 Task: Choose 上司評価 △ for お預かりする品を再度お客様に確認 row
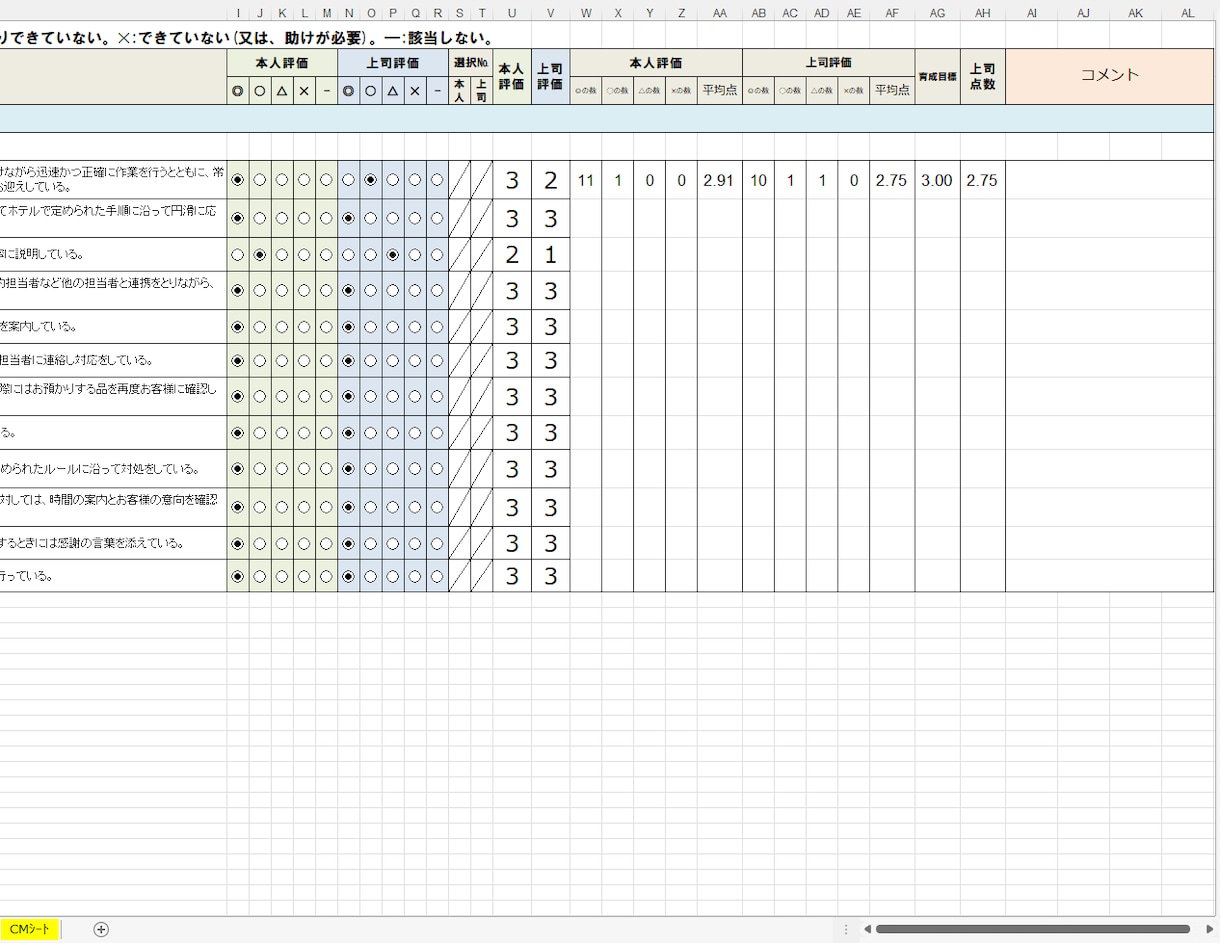point(393,397)
